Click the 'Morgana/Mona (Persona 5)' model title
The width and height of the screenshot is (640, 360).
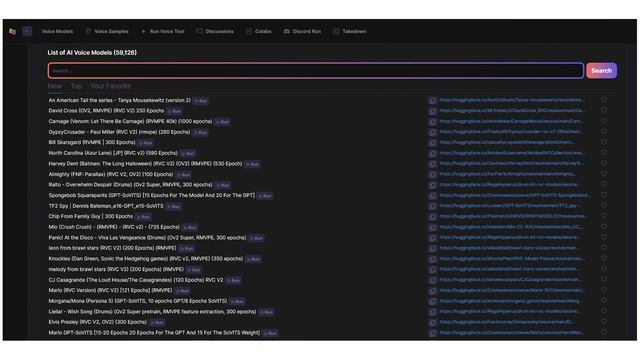[138, 301]
